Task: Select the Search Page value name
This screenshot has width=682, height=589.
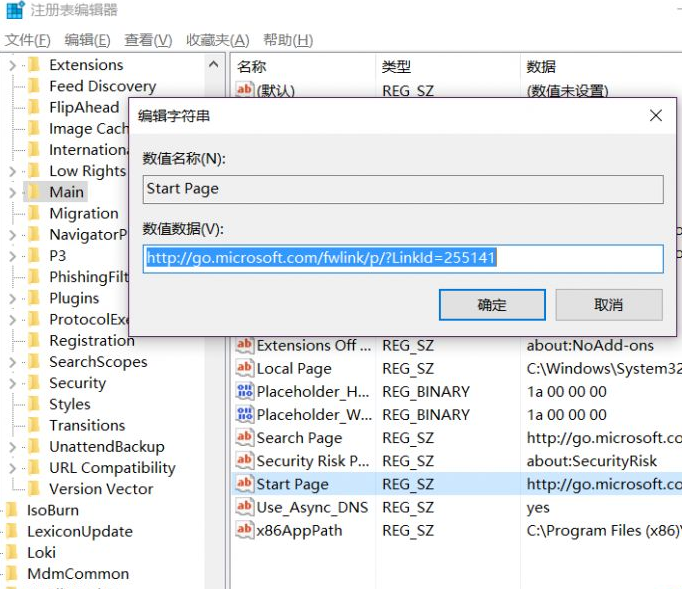Action: pyautogui.click(x=299, y=438)
